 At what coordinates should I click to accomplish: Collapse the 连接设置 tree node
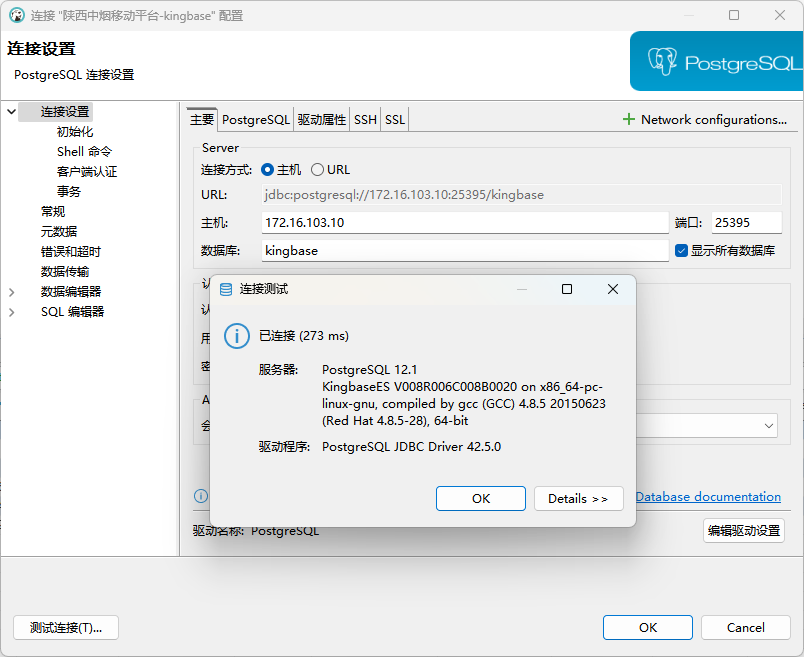point(11,111)
